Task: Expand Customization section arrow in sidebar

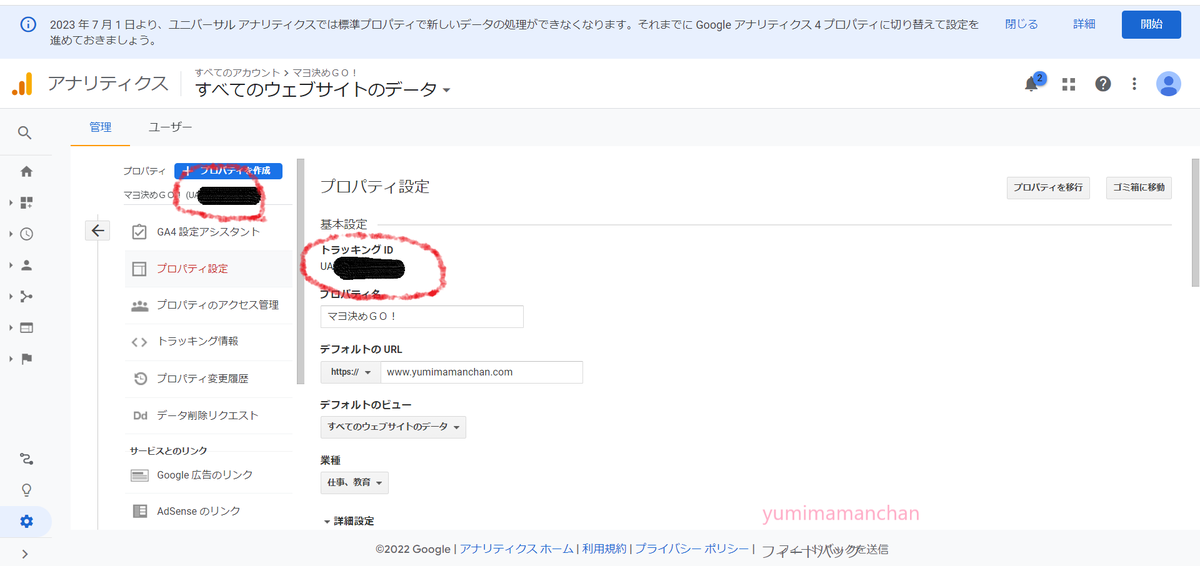Action: tap(11, 203)
